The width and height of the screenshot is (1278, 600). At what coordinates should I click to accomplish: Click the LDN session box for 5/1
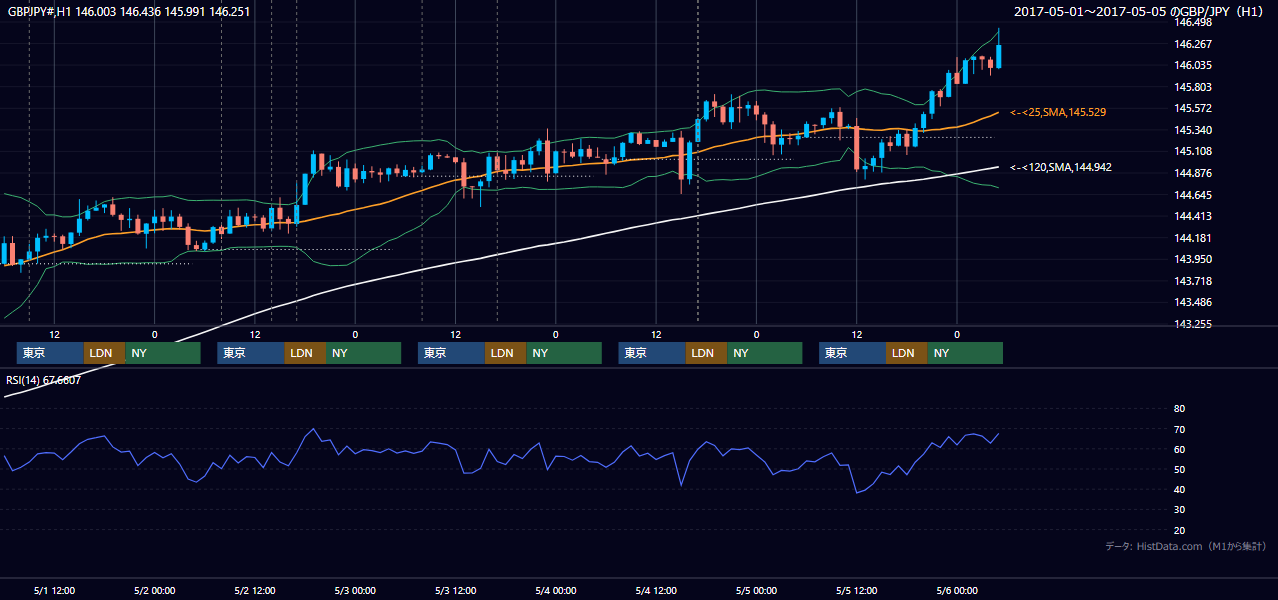click(x=104, y=353)
